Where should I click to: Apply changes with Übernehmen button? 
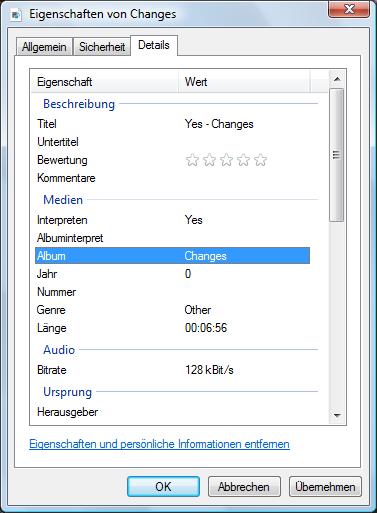(x=325, y=487)
